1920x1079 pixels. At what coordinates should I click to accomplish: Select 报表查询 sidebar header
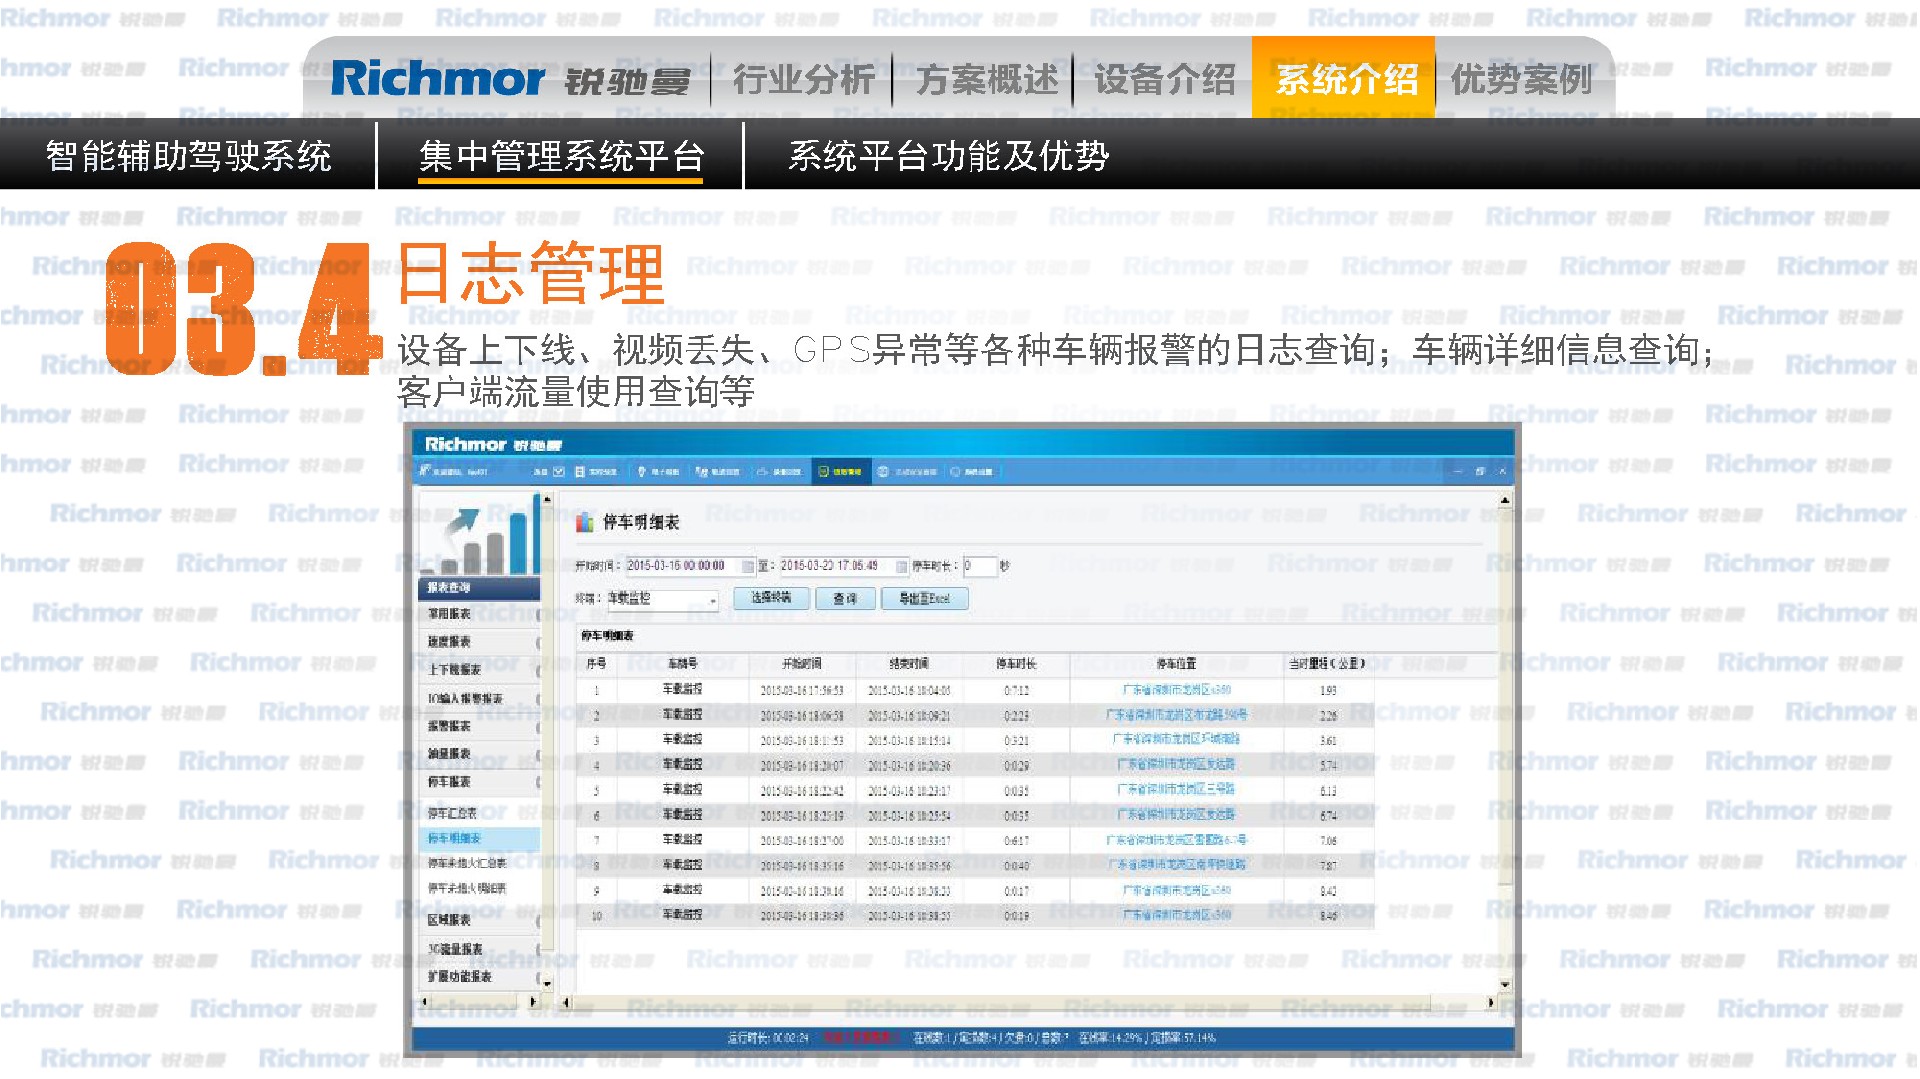pyautogui.click(x=479, y=587)
